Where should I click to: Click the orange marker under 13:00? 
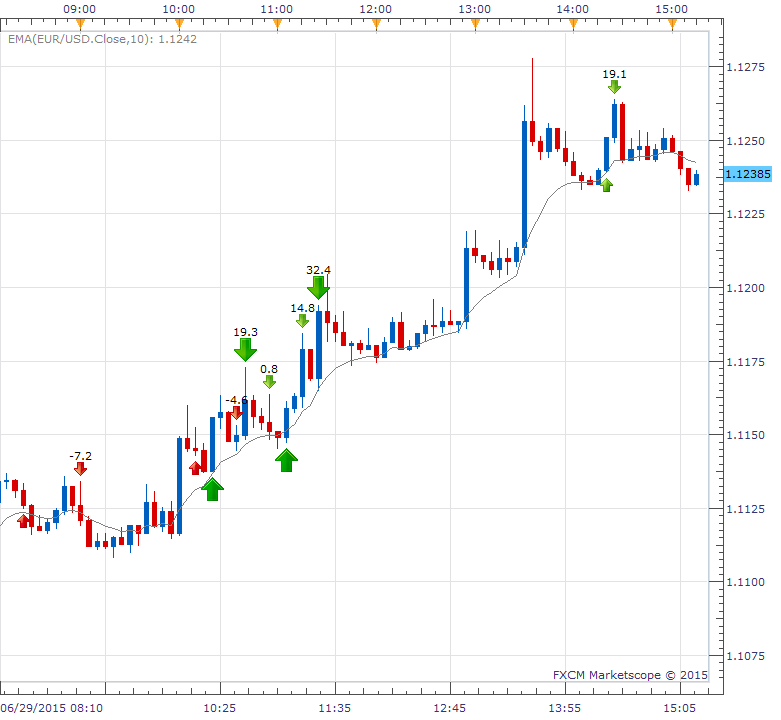(x=475, y=24)
